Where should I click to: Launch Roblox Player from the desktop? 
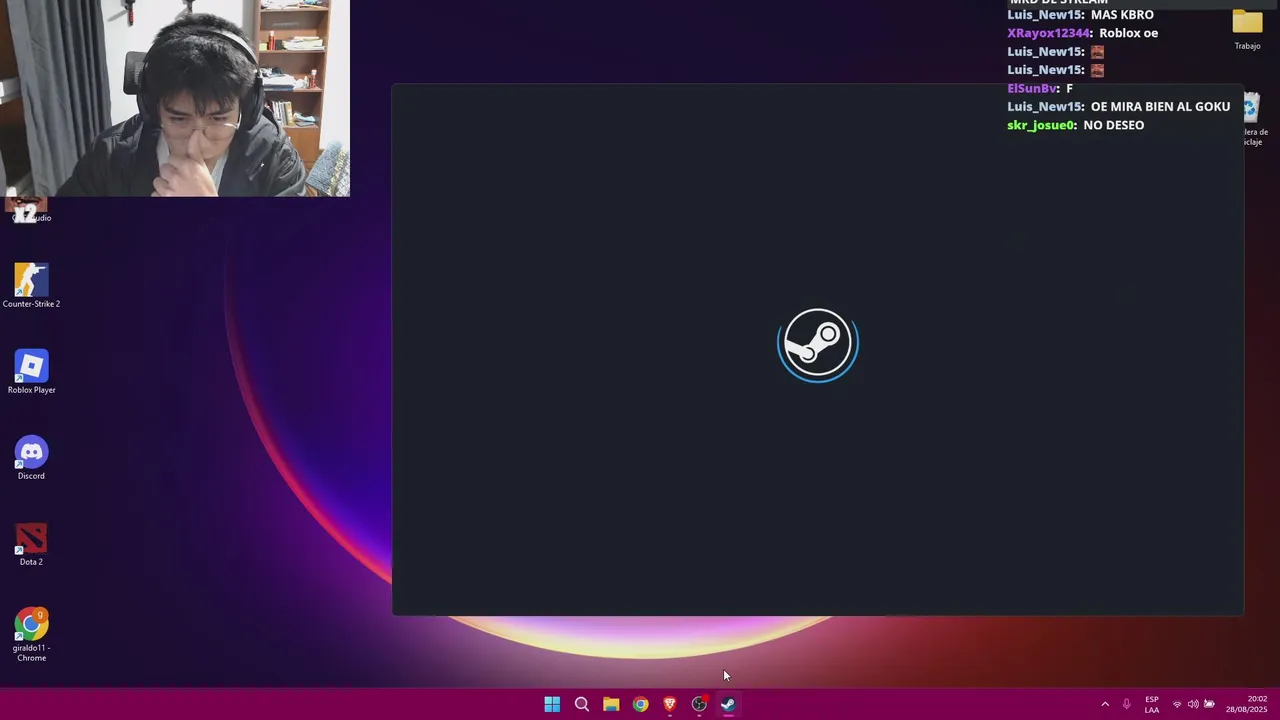tap(31, 371)
